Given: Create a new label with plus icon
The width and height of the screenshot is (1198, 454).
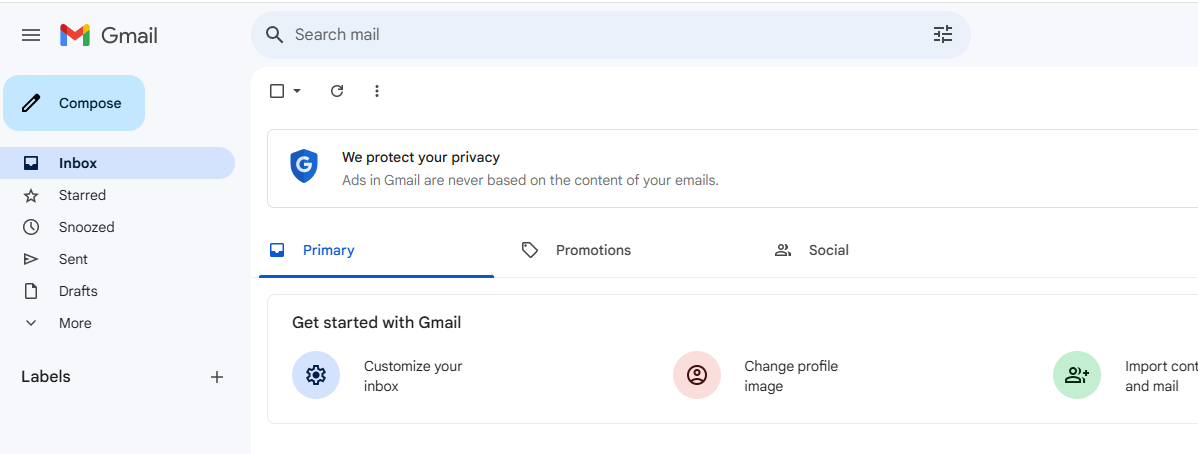Looking at the screenshot, I should pos(217,377).
